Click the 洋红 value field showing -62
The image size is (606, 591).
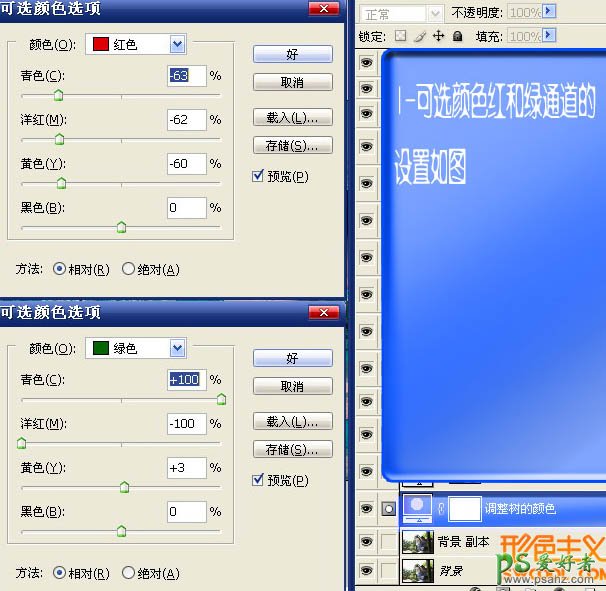pos(186,120)
